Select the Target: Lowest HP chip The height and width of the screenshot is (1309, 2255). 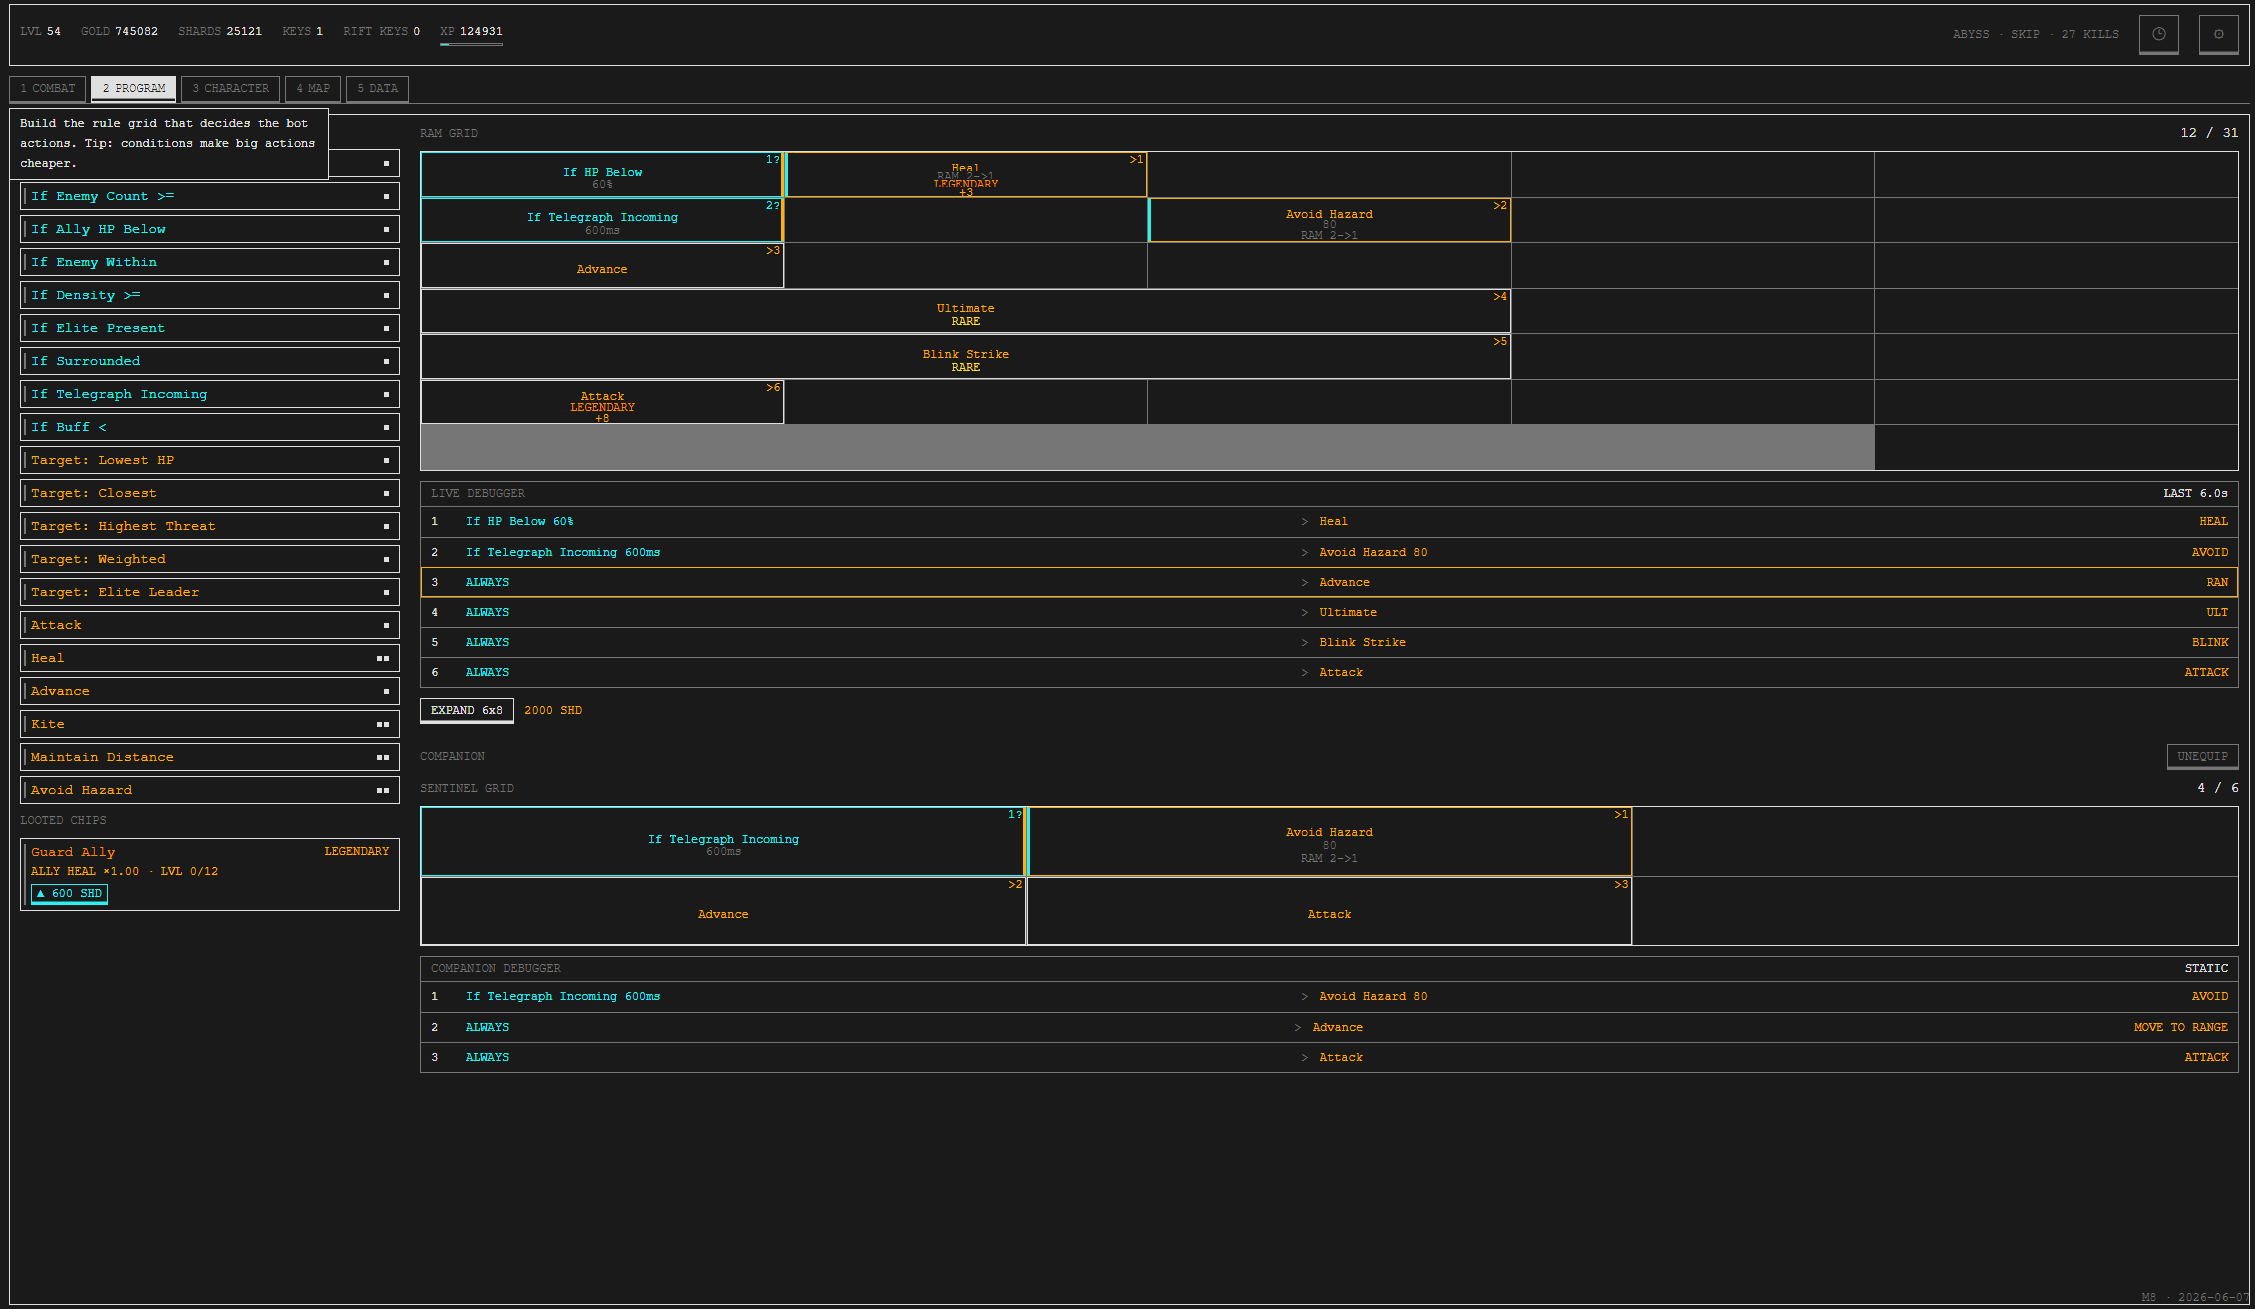tap(209, 460)
